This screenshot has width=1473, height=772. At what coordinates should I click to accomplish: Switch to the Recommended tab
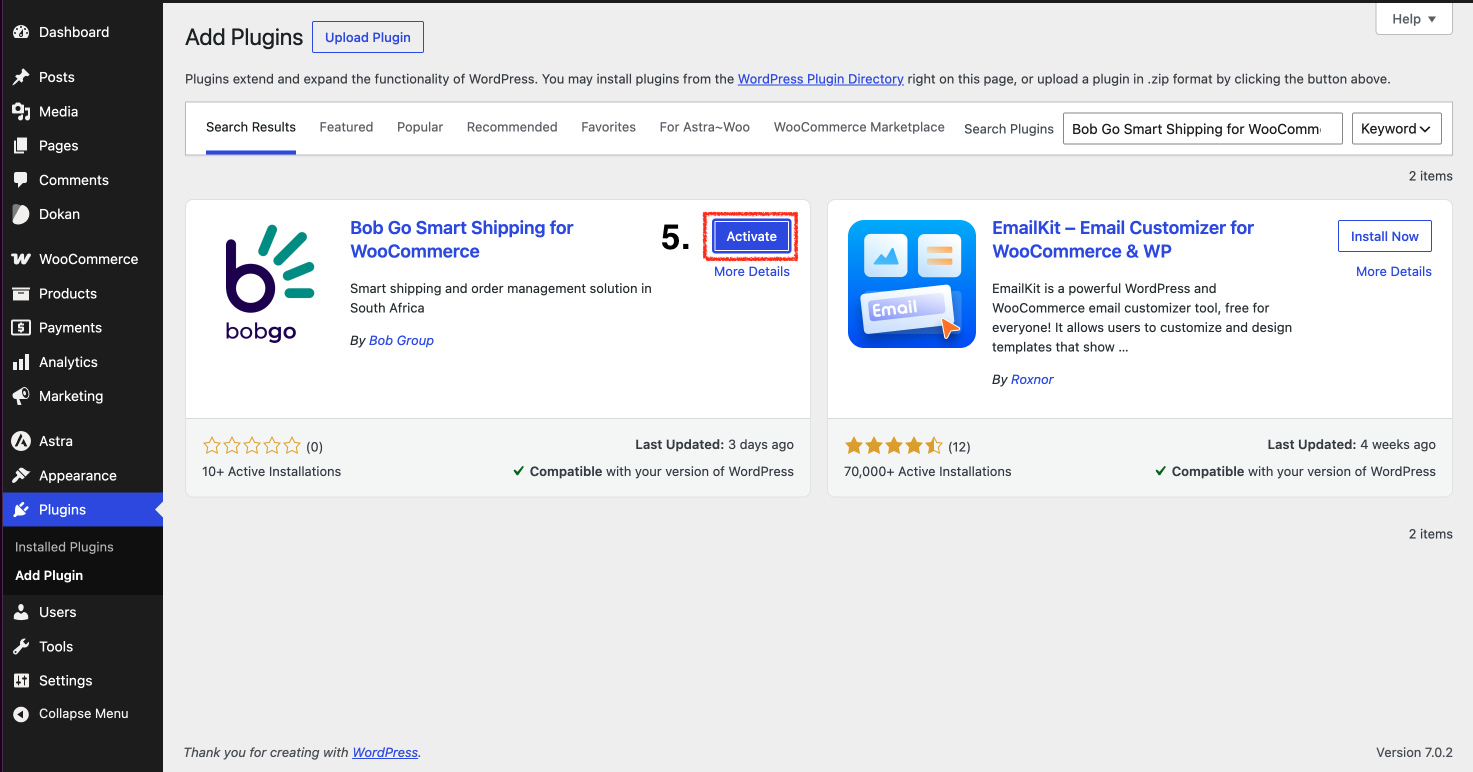tap(512, 127)
